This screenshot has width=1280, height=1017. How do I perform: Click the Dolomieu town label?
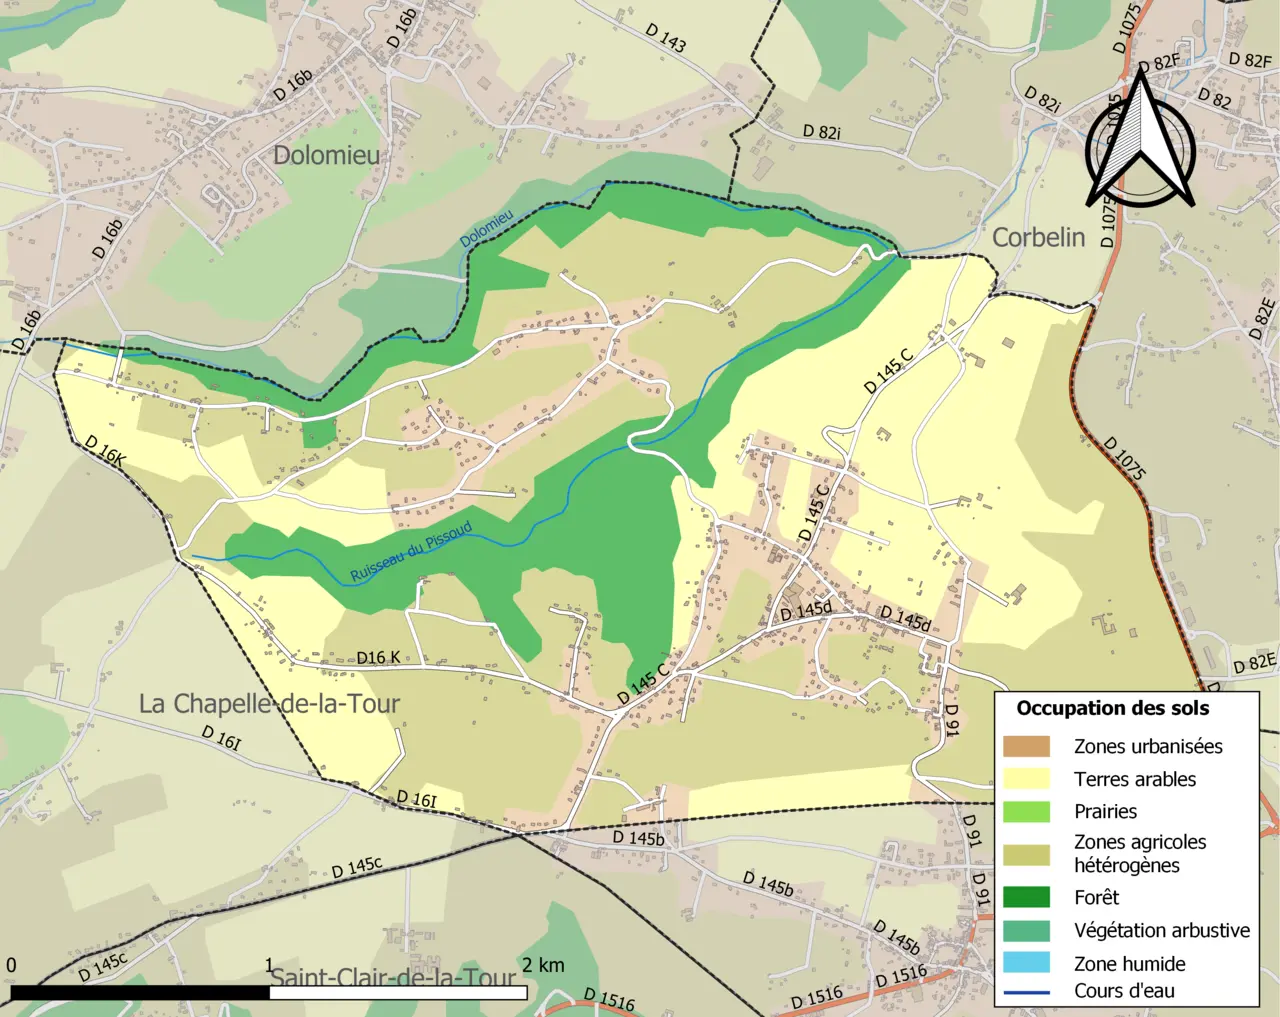click(x=327, y=155)
